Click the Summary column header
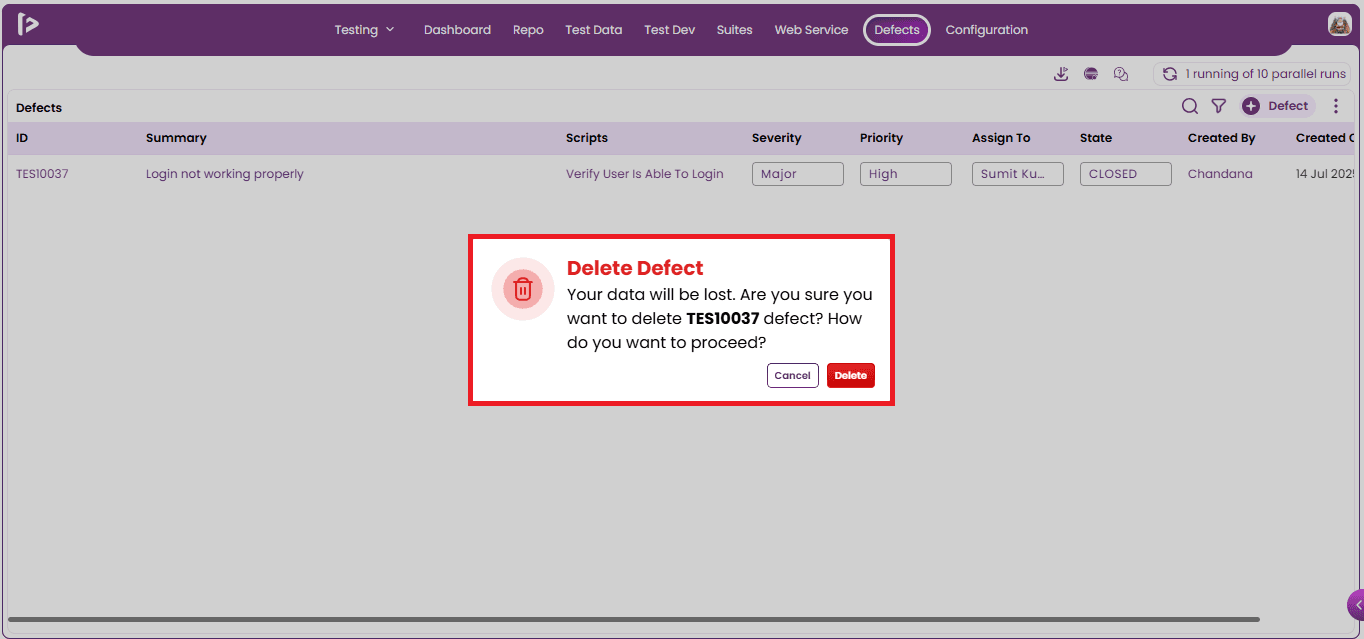1364x639 pixels. pos(176,138)
